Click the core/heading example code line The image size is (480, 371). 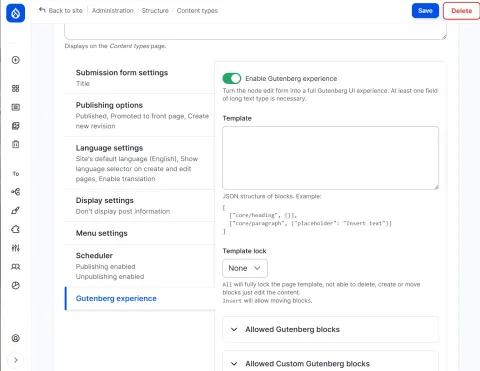[x=263, y=215]
